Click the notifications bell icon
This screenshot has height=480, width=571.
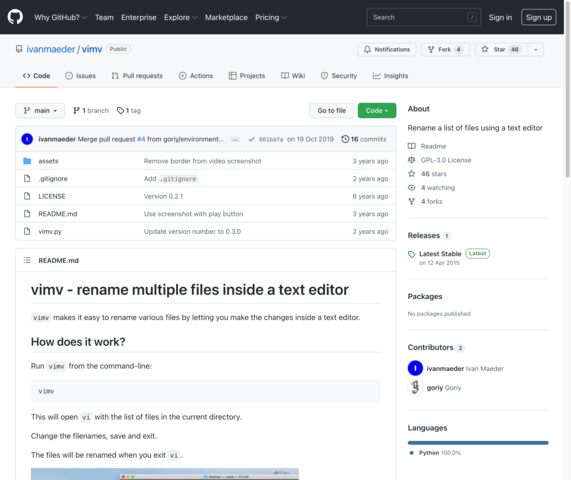pyautogui.click(x=367, y=49)
